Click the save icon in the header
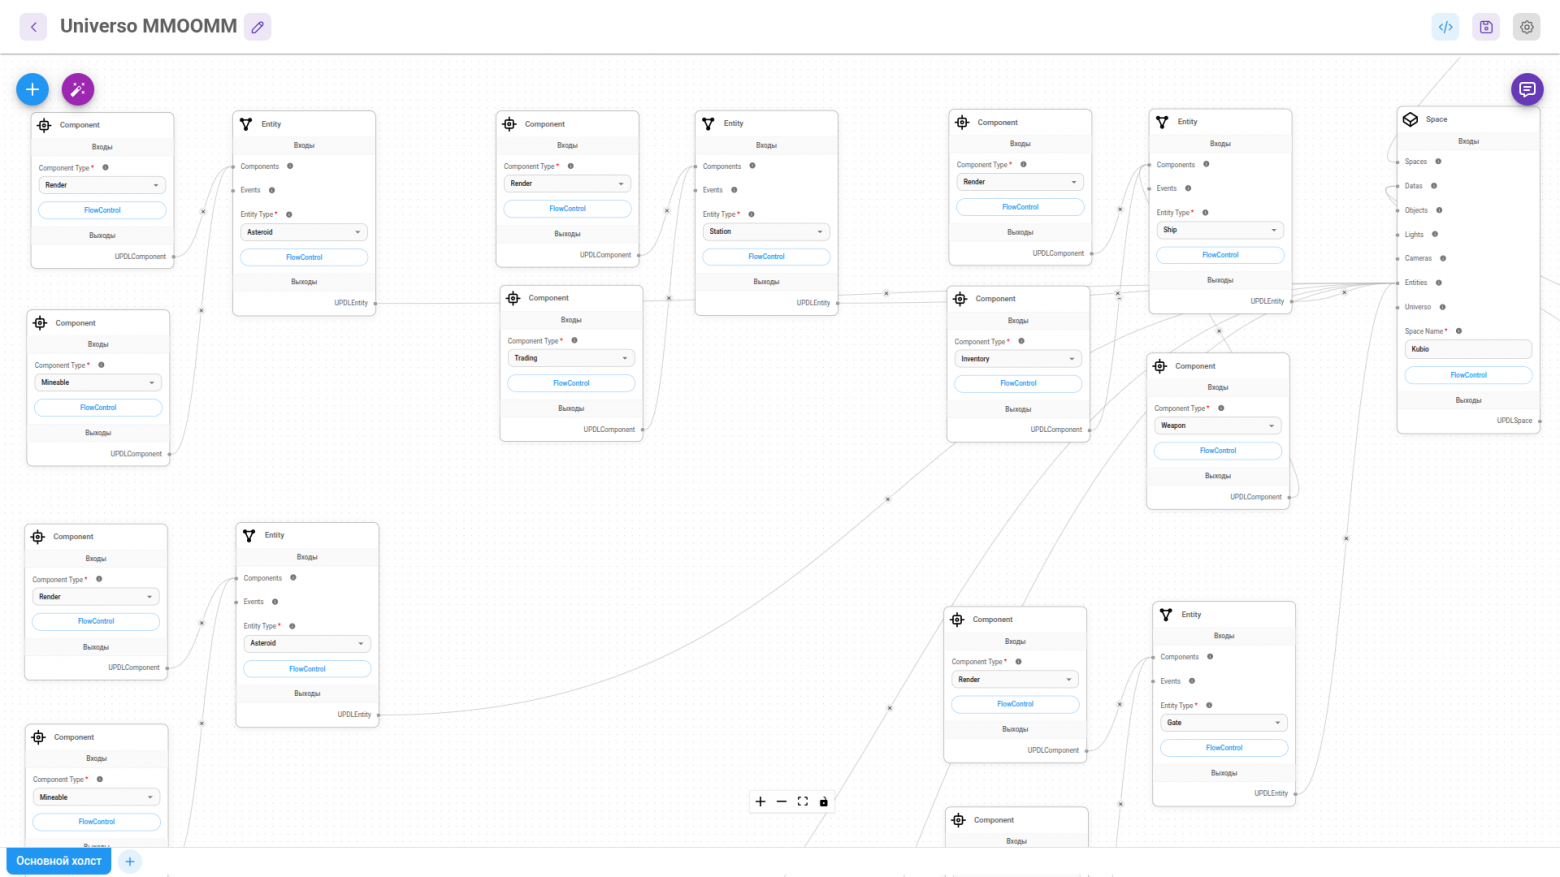 (1486, 27)
